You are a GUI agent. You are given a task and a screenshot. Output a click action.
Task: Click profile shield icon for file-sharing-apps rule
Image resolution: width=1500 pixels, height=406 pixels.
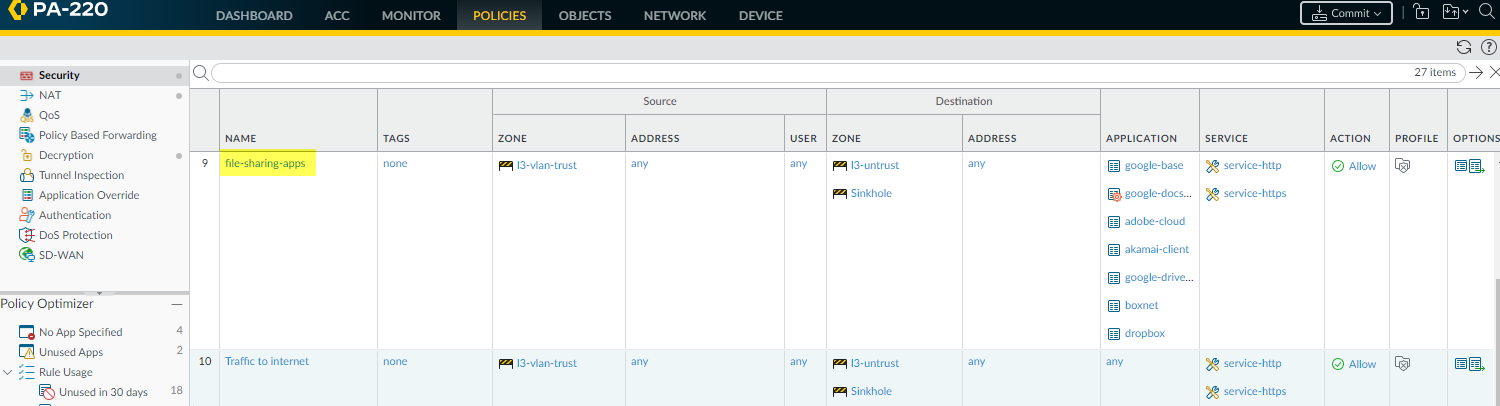[x=1402, y=166]
